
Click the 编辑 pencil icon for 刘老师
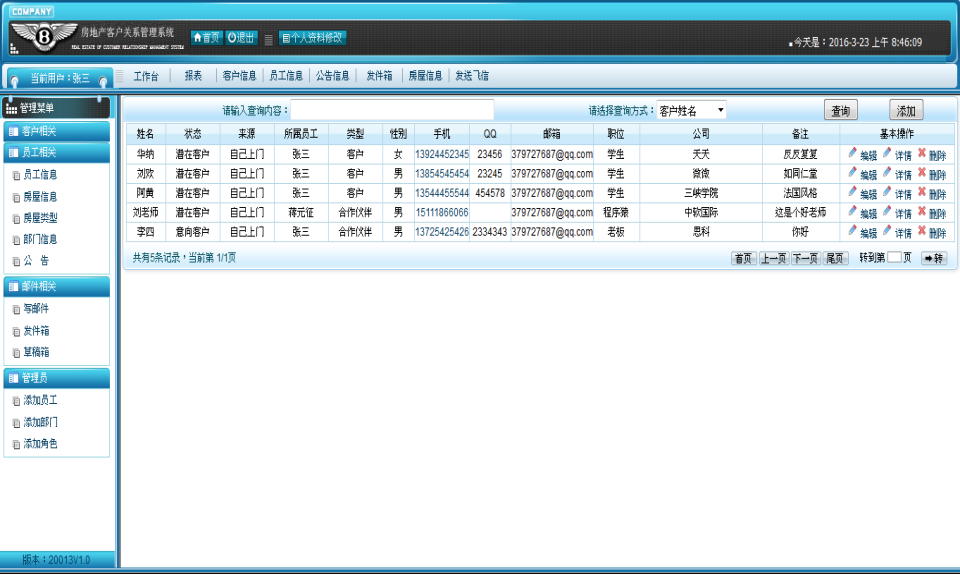(853, 212)
